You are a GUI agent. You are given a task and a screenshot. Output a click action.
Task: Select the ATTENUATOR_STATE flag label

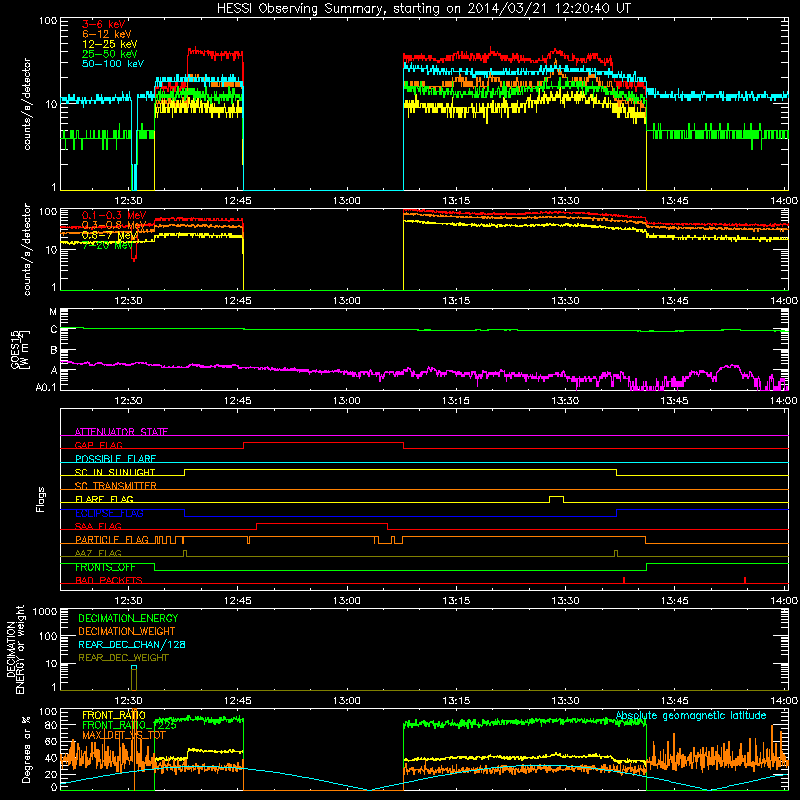click(x=121, y=432)
